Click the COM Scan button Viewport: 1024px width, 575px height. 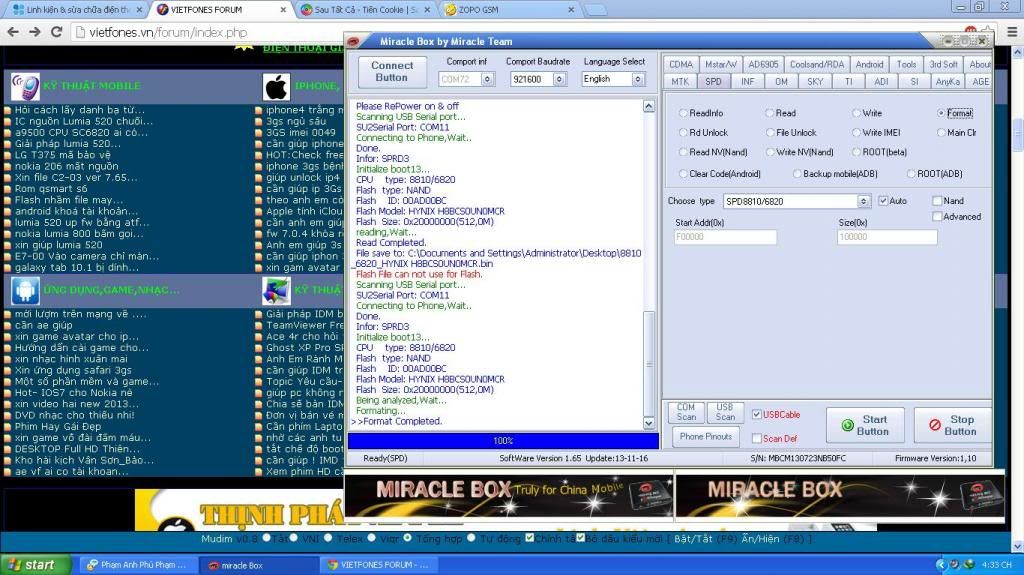click(686, 412)
